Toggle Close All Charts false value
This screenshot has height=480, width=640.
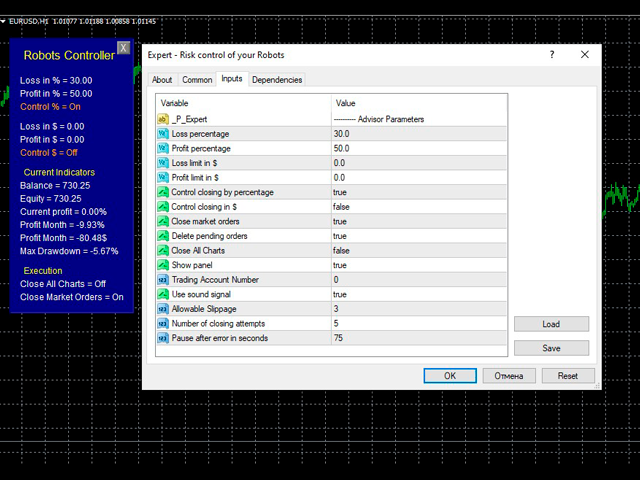(419, 251)
